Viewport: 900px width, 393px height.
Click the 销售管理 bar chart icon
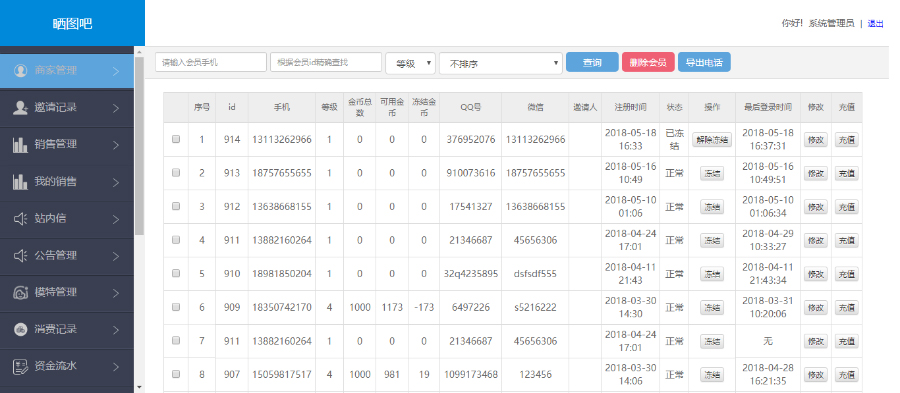pos(21,145)
